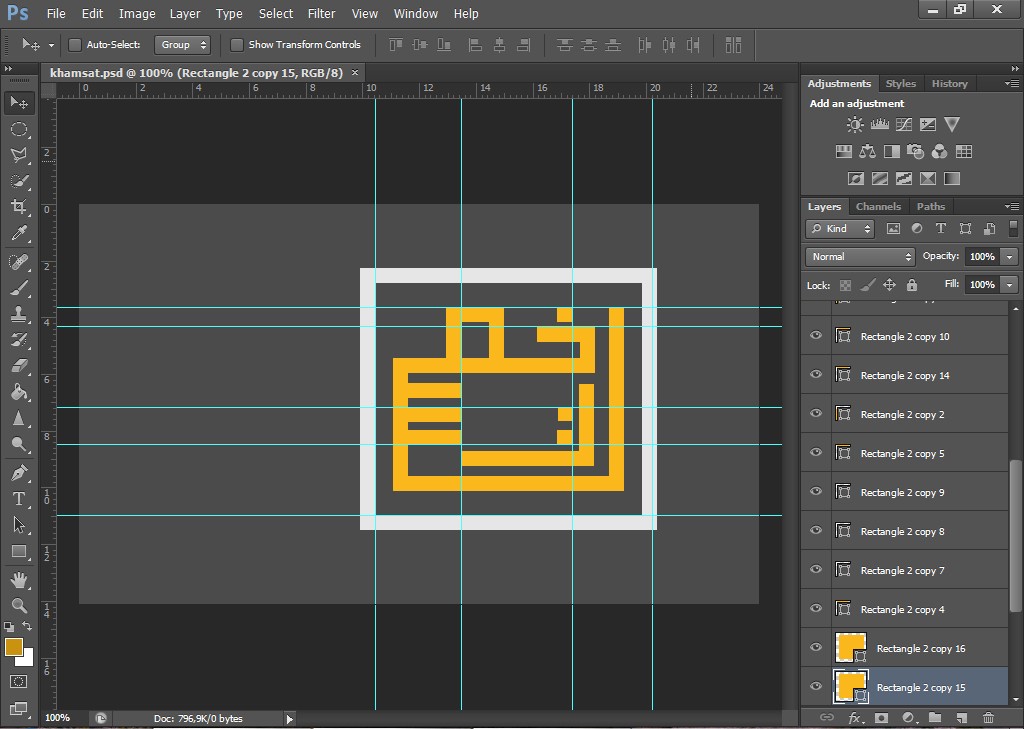1024x729 pixels.
Task: Check Show Transform Controls
Action: (x=237, y=45)
